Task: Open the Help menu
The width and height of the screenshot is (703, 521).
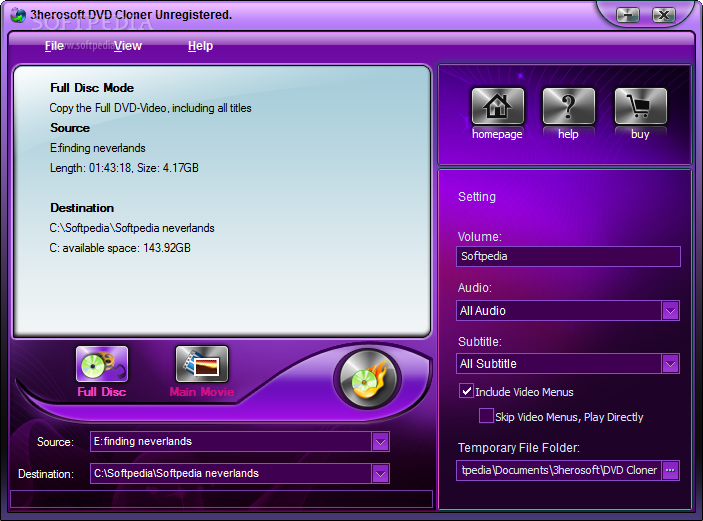Action: (200, 46)
